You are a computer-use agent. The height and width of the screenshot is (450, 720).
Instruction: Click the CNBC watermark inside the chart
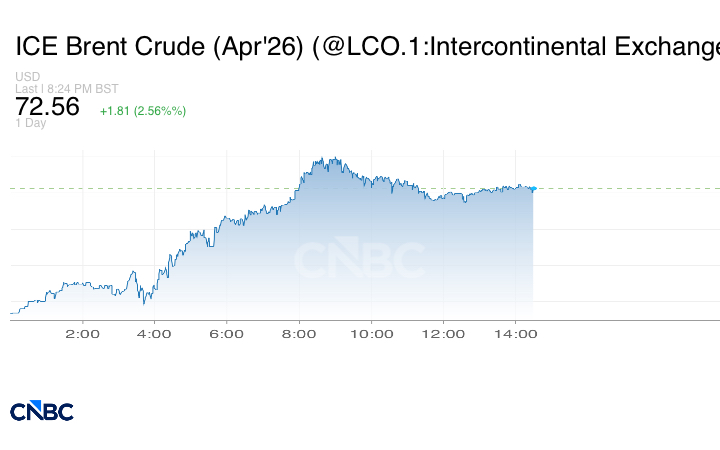358,261
